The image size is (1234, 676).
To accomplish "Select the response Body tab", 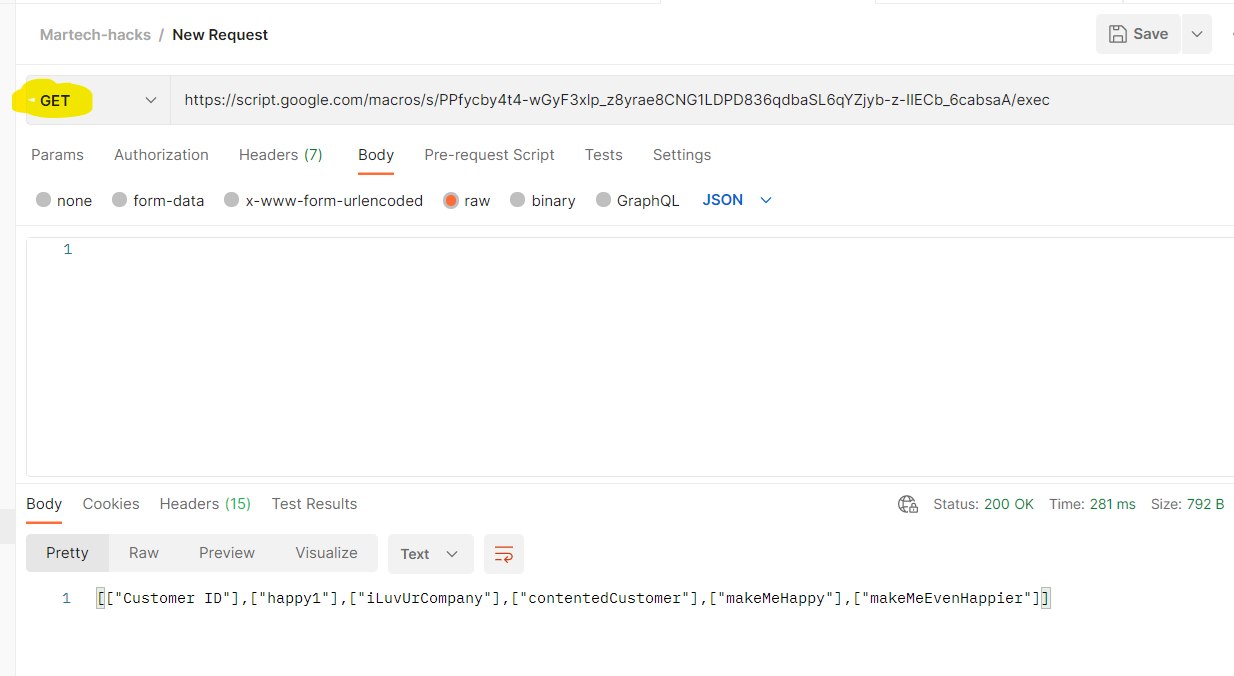I will pyautogui.click(x=44, y=504).
